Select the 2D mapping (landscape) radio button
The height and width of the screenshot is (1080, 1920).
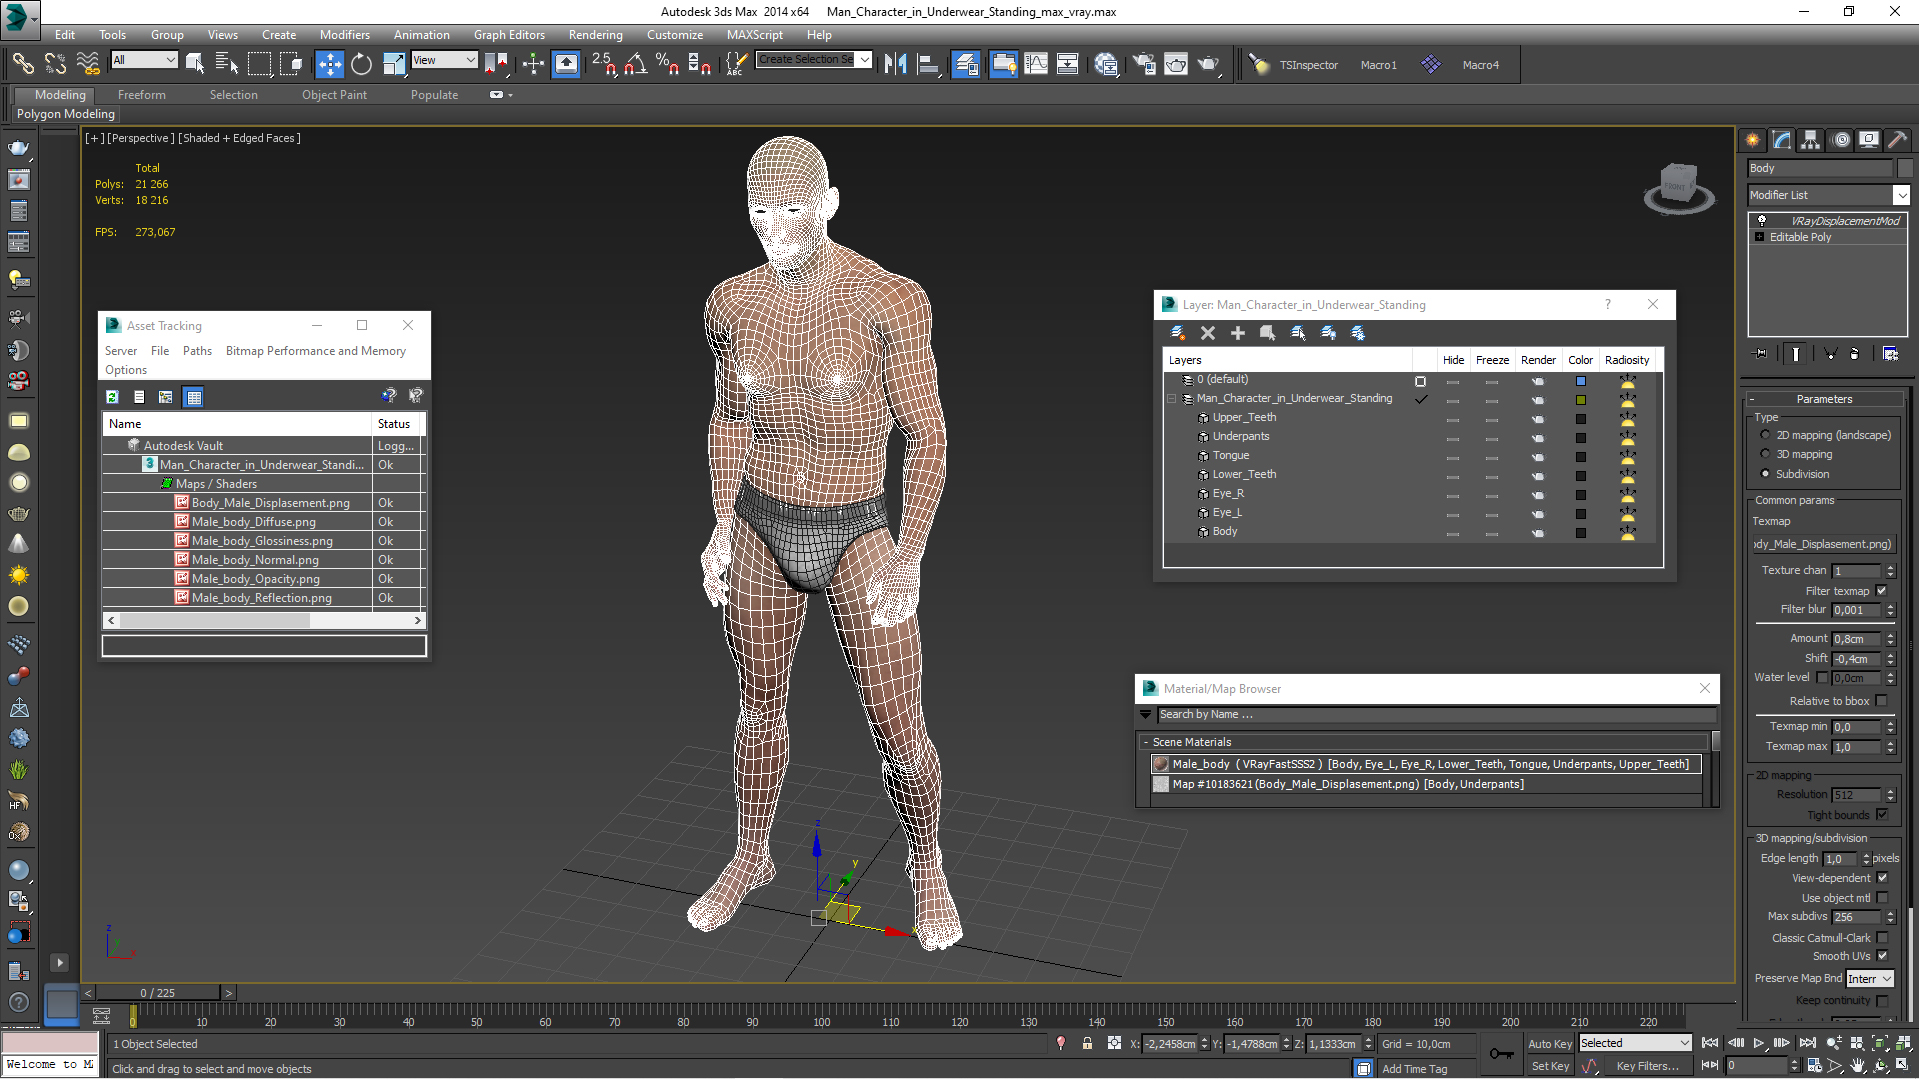click(x=1765, y=435)
